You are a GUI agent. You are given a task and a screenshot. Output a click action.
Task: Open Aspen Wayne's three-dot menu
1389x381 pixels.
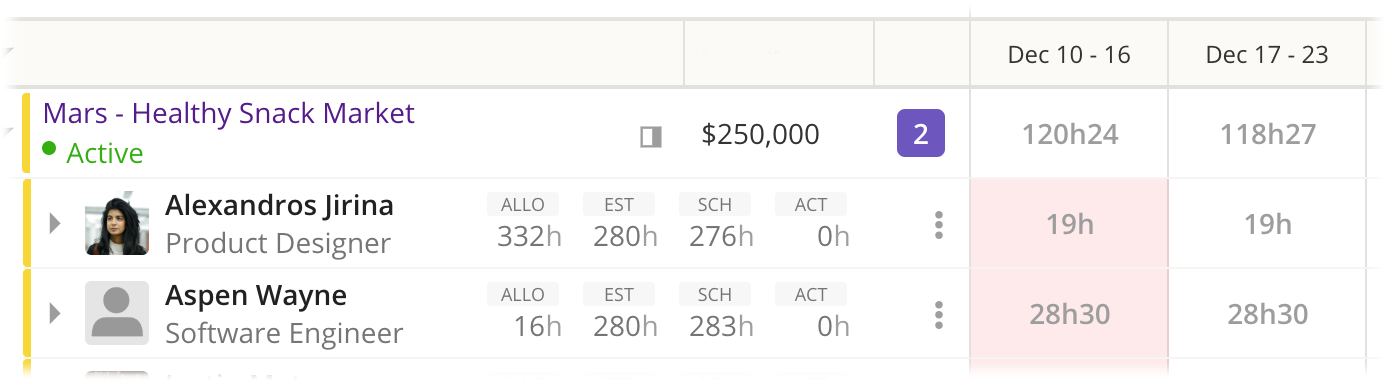click(938, 314)
